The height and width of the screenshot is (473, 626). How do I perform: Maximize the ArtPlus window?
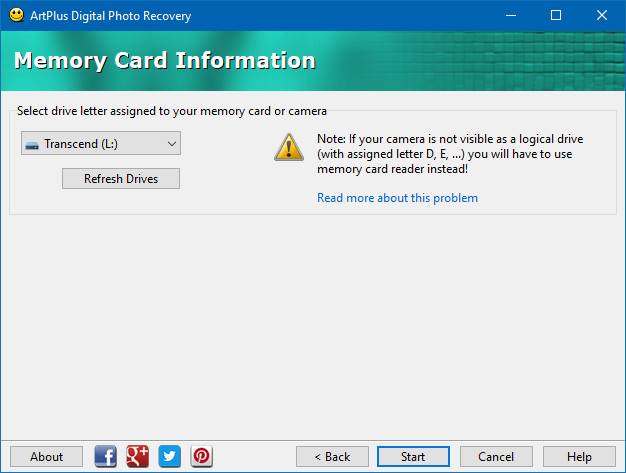coord(557,16)
